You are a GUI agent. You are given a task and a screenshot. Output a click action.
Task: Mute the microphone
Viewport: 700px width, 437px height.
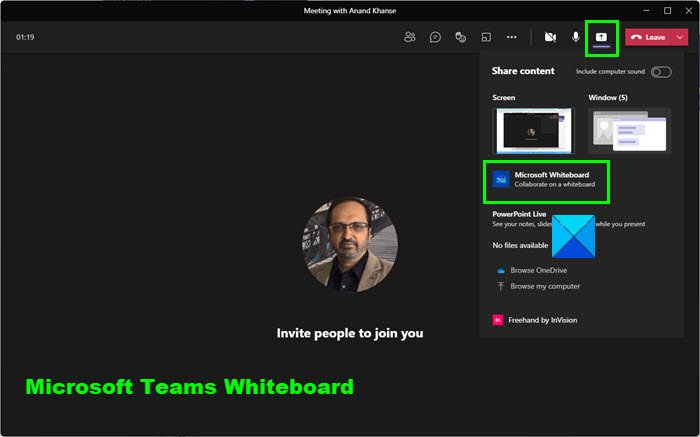coord(576,37)
